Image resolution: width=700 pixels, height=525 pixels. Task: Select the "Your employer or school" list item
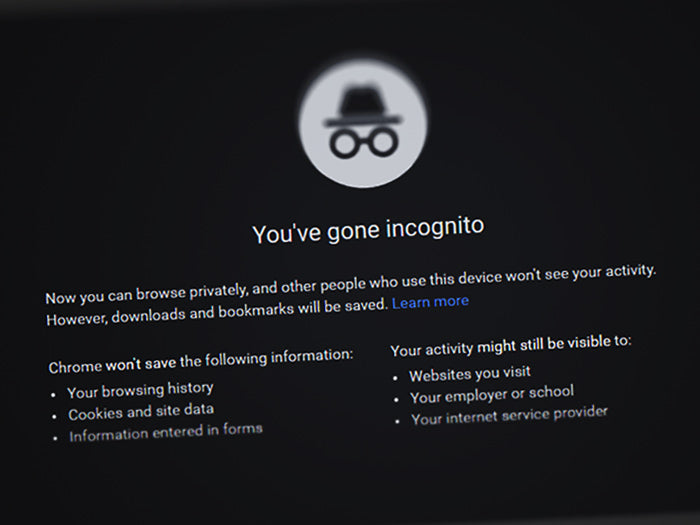click(x=492, y=395)
